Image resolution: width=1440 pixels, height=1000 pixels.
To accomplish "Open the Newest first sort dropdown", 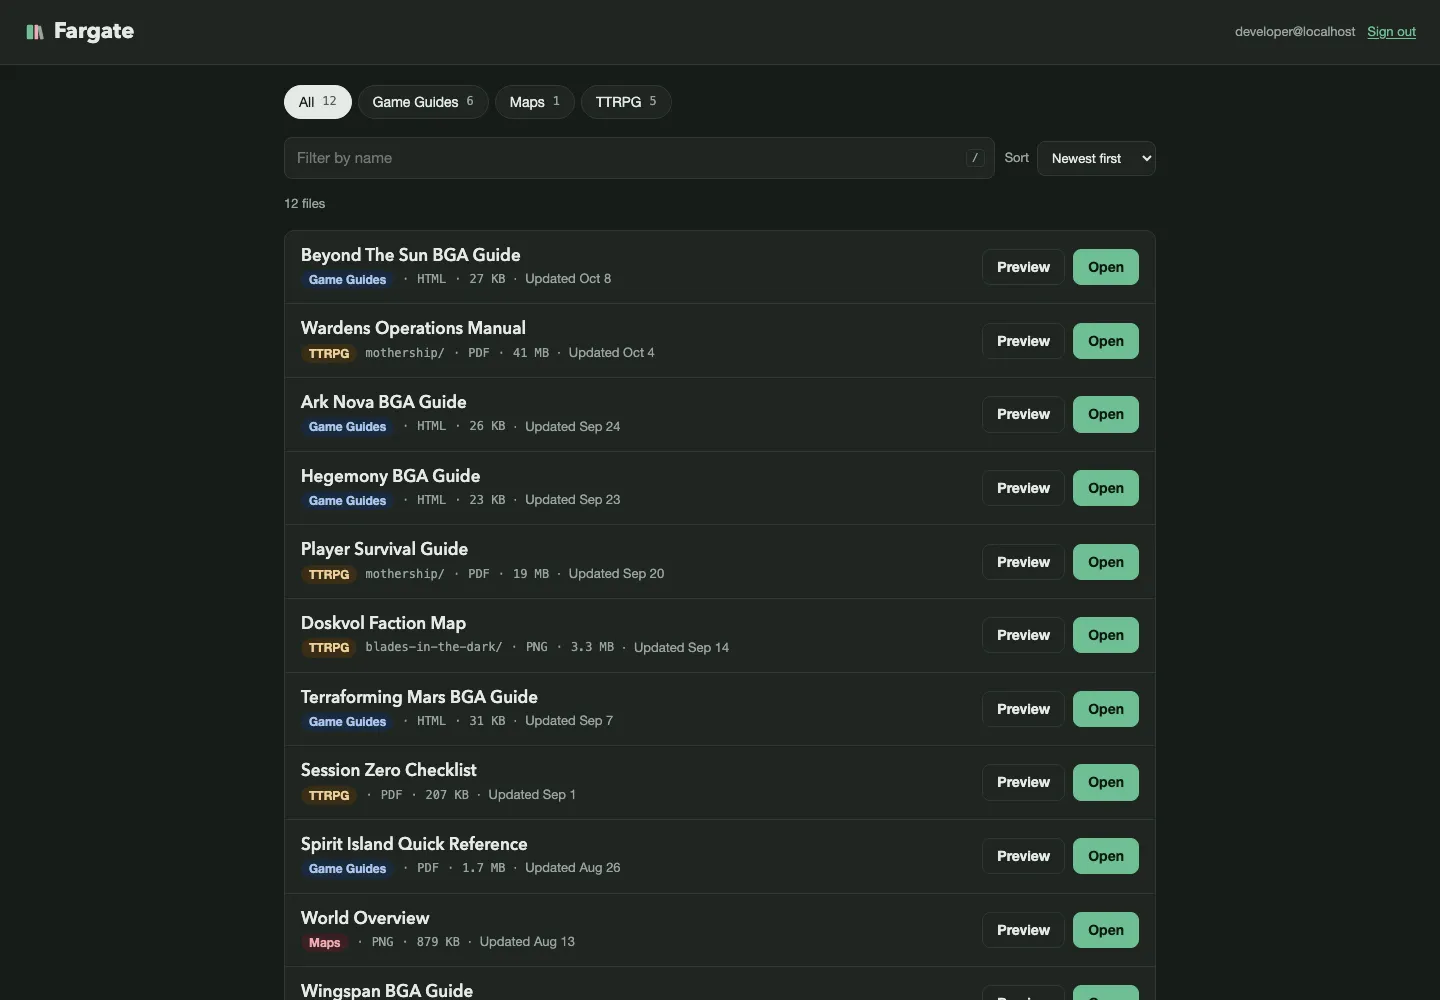I will point(1096,158).
